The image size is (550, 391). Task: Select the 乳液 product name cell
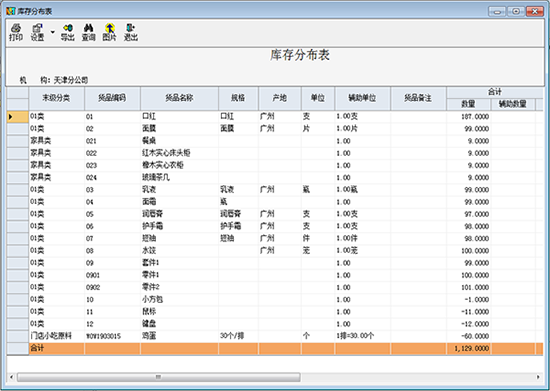click(x=179, y=190)
